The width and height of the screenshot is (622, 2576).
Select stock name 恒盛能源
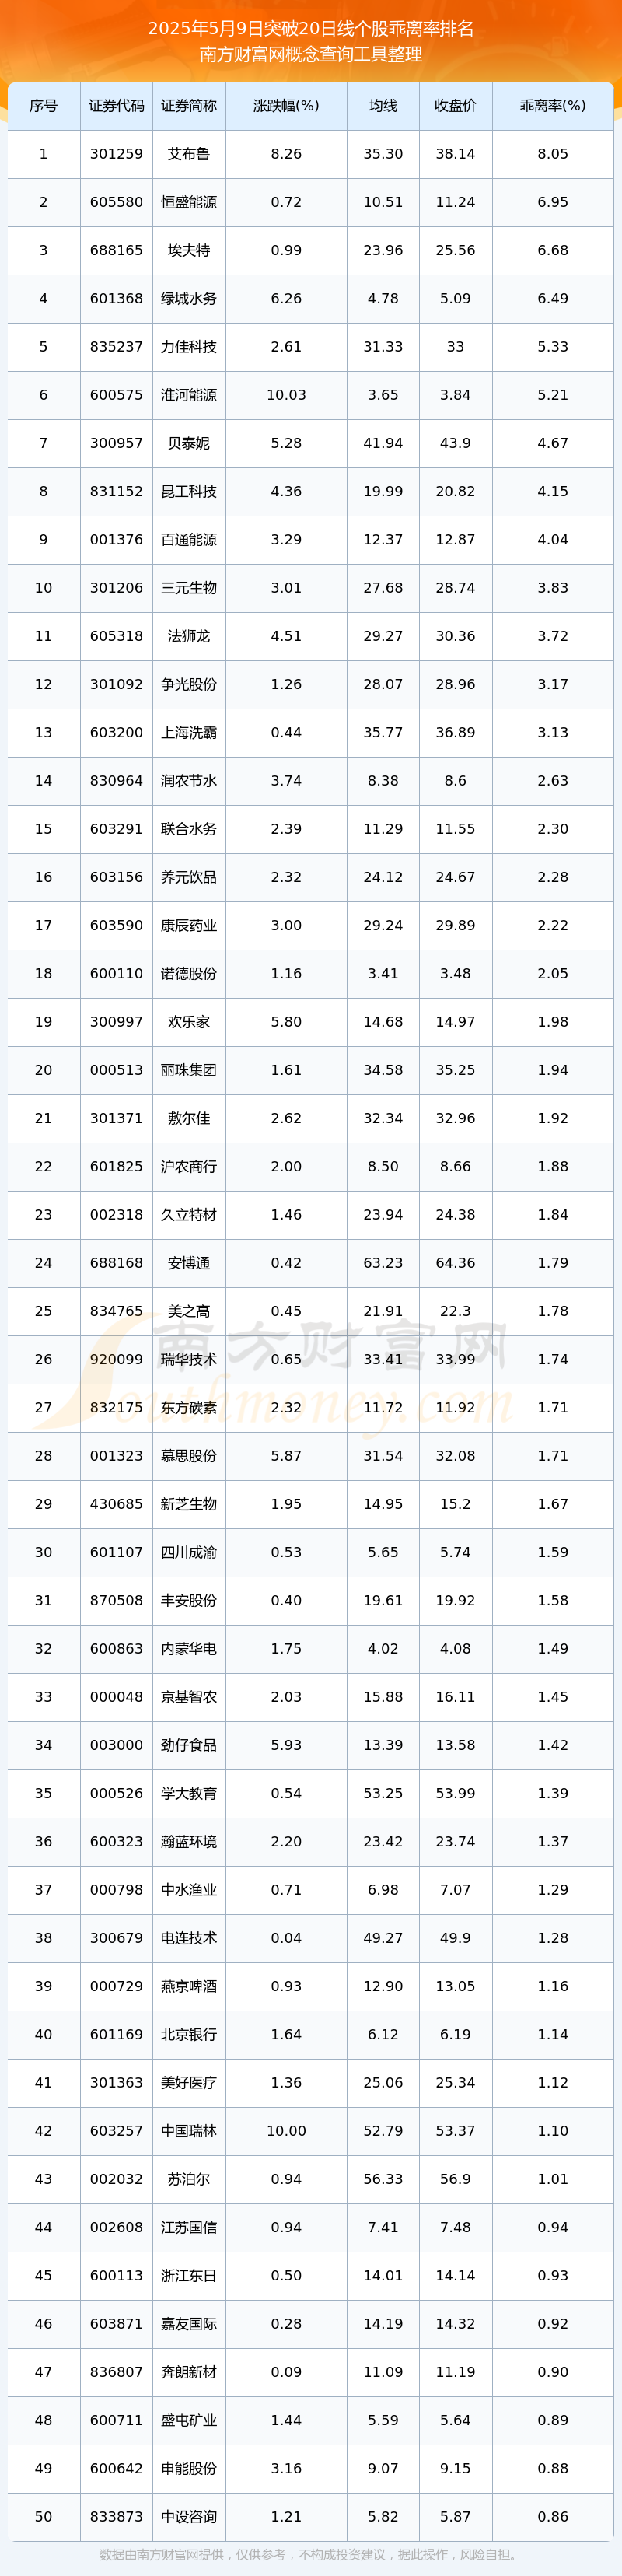pyautogui.click(x=189, y=202)
